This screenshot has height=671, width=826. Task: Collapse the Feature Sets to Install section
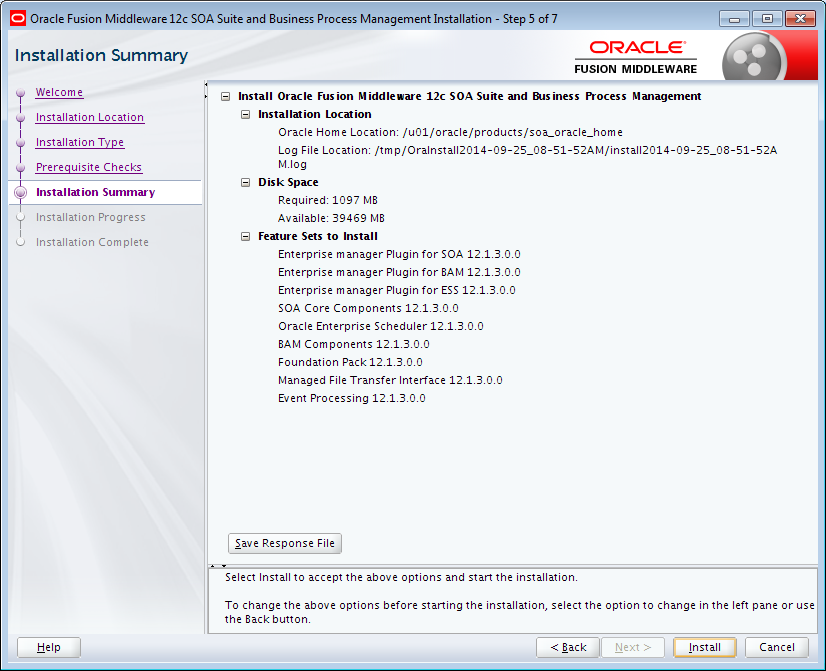244,236
